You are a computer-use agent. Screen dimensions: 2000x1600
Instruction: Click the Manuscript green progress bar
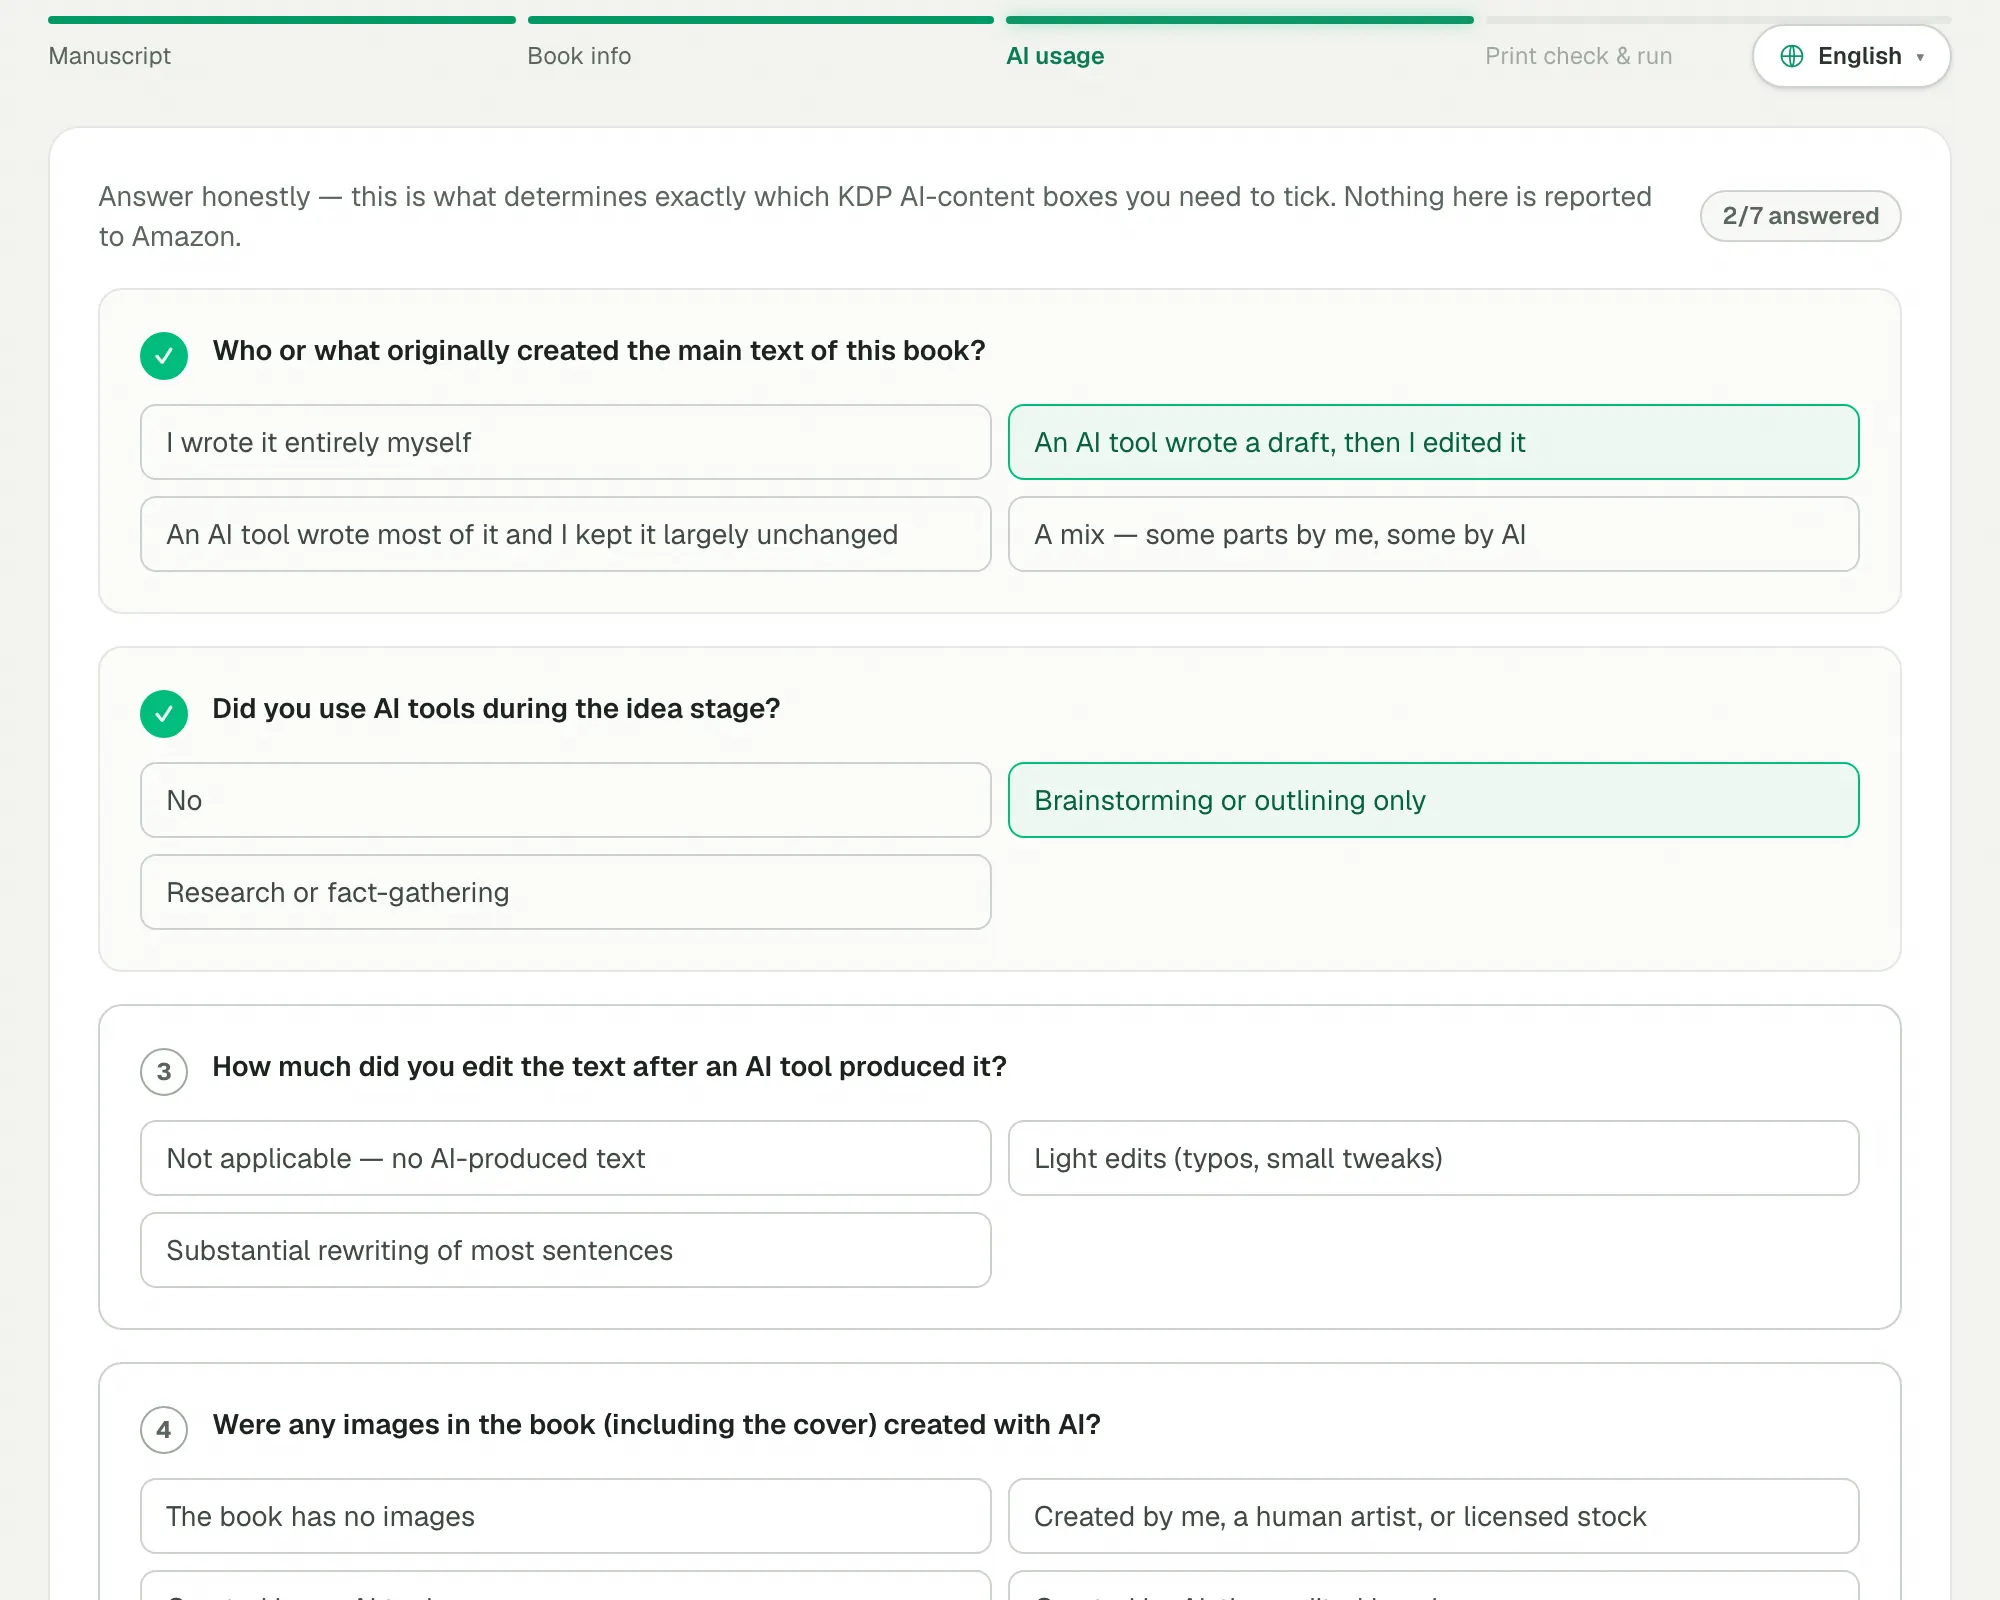282,20
